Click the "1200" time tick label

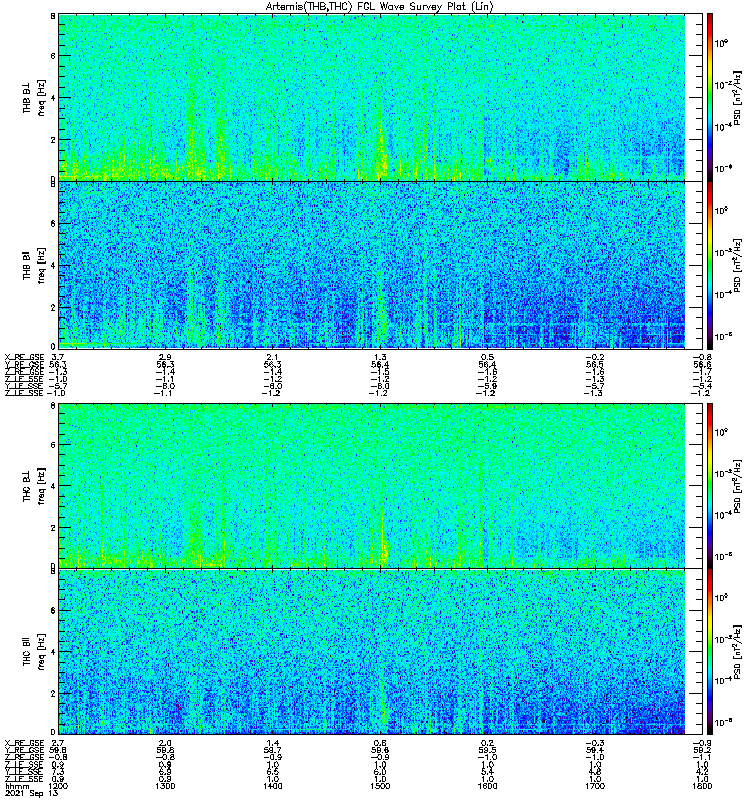tap(58, 786)
